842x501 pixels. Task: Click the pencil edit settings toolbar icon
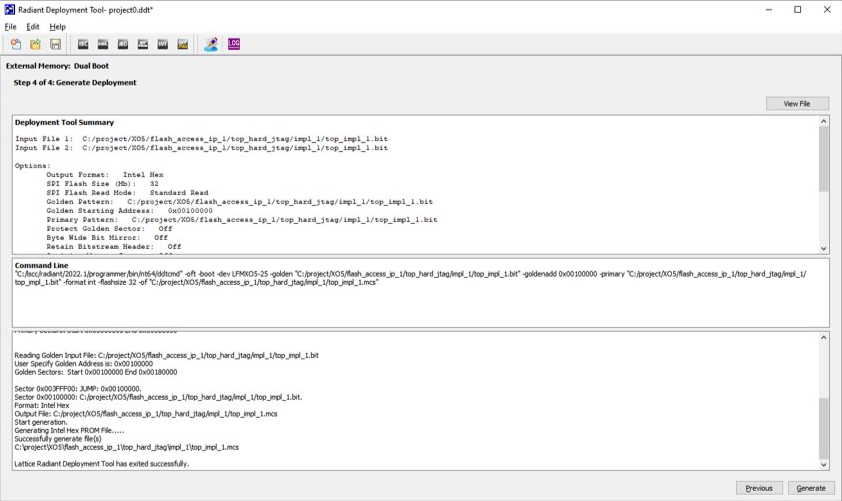[x=211, y=44]
